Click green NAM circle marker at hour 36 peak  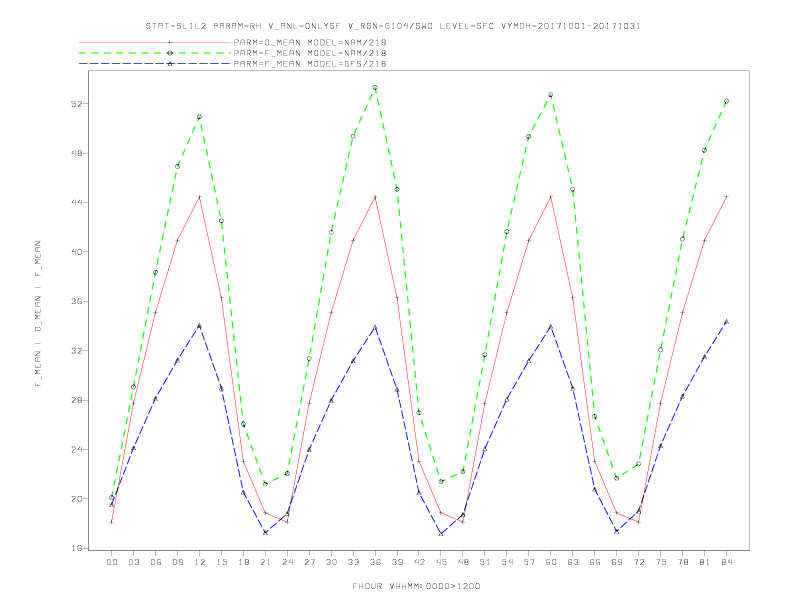pyautogui.click(x=375, y=88)
